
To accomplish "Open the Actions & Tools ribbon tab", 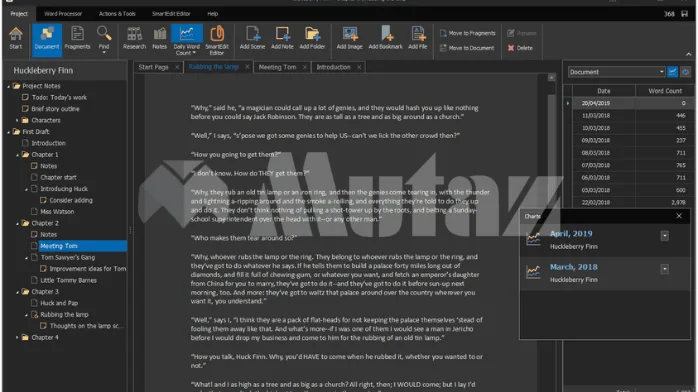I will 117,14.
